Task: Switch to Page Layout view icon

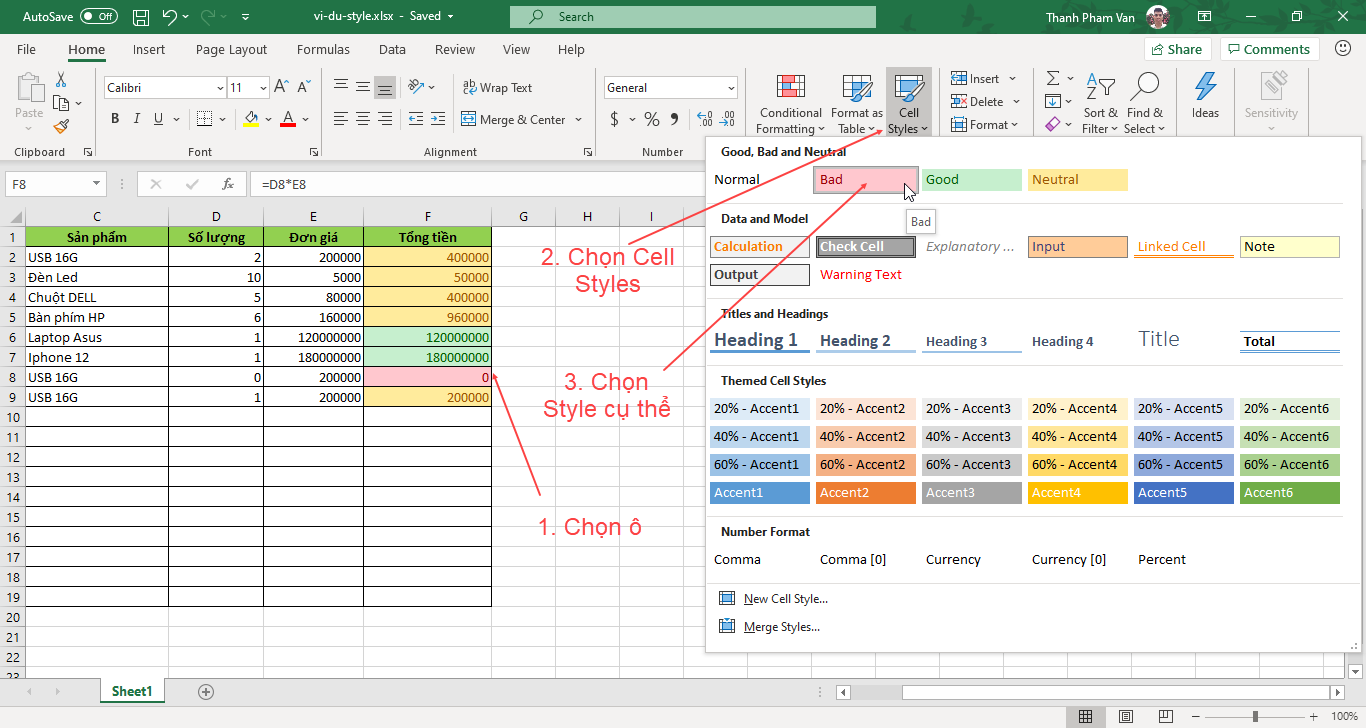Action: click(1126, 716)
